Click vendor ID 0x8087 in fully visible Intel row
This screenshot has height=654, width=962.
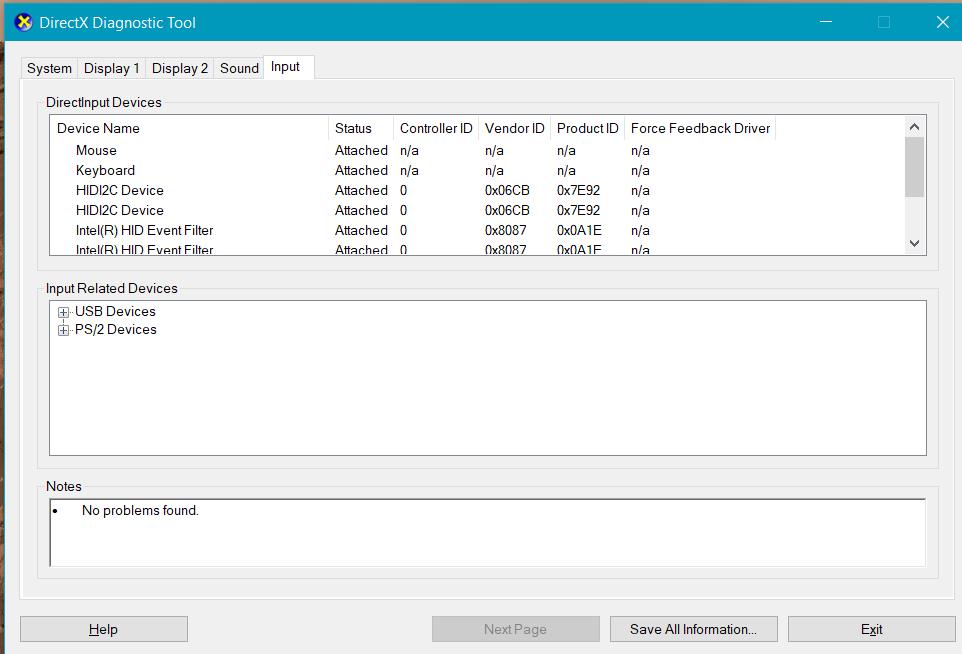(x=506, y=231)
